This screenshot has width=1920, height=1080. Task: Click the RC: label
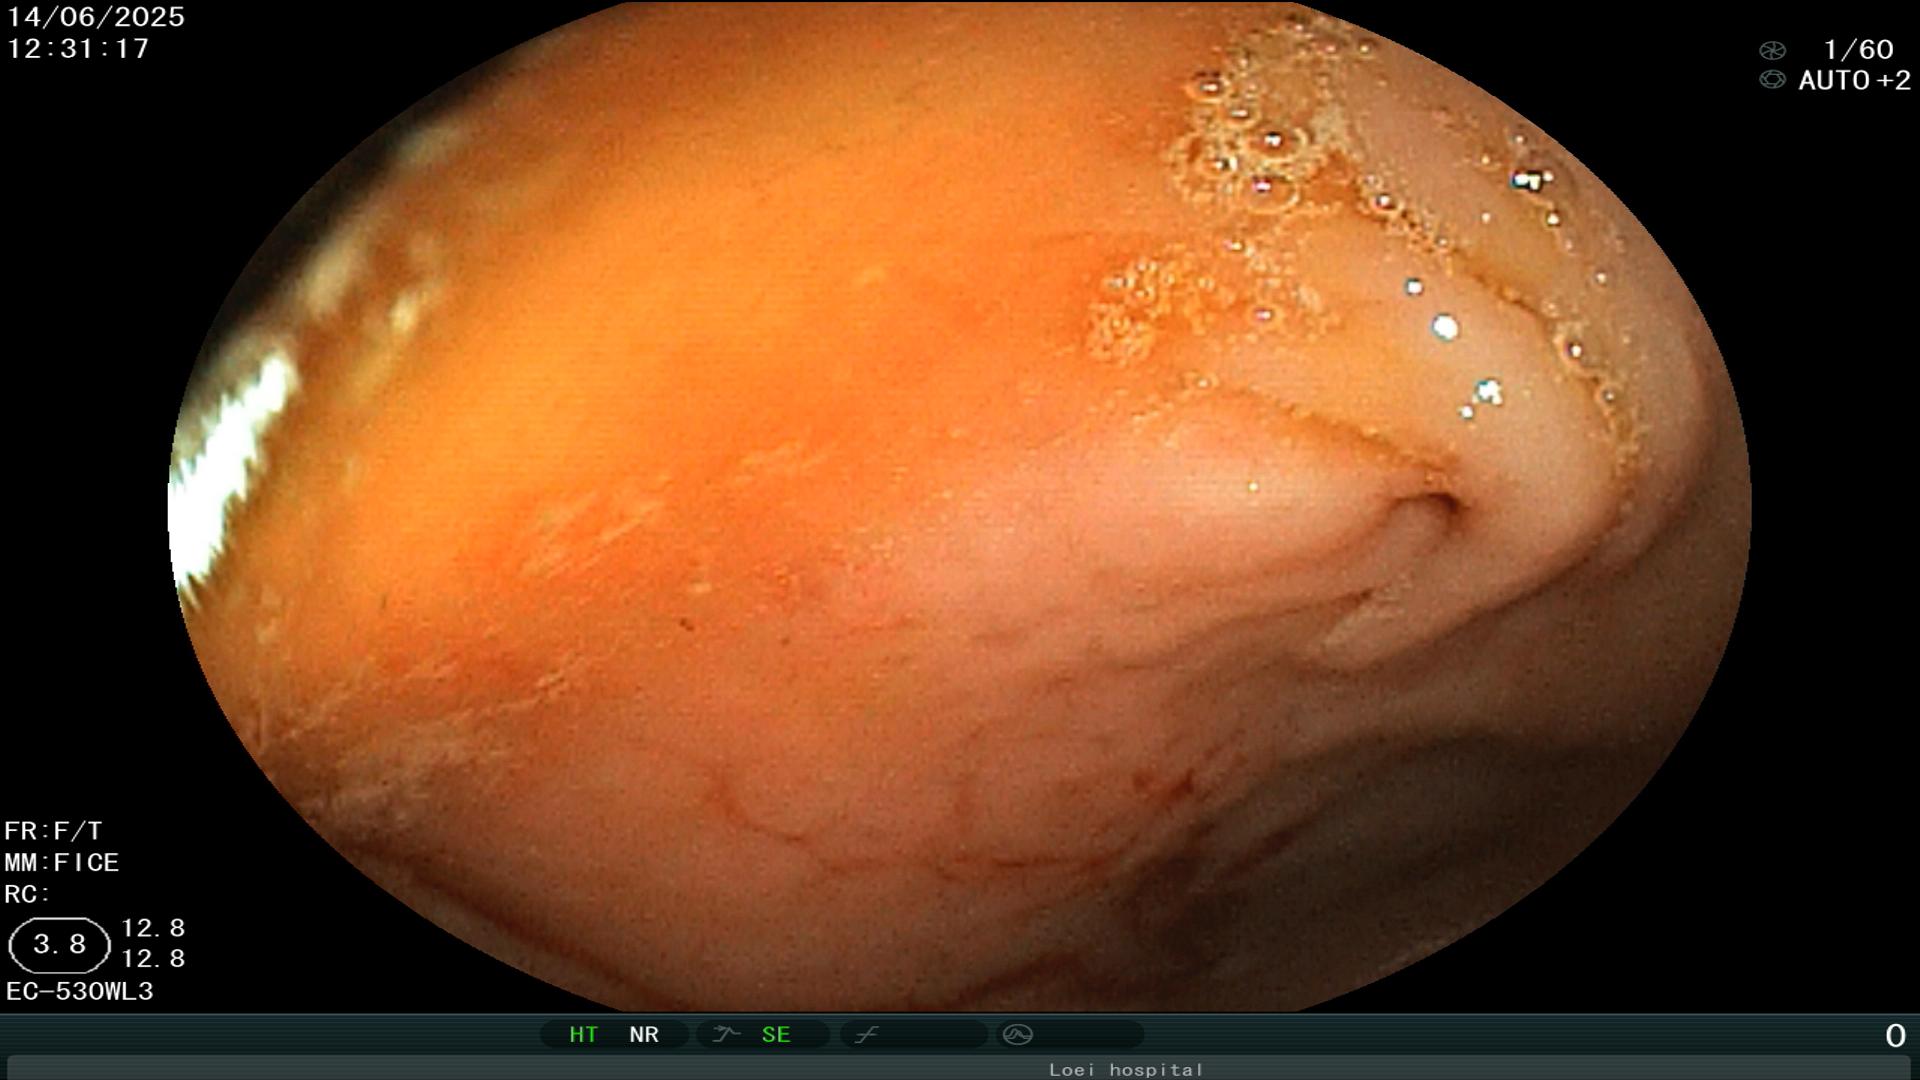pyautogui.click(x=27, y=895)
